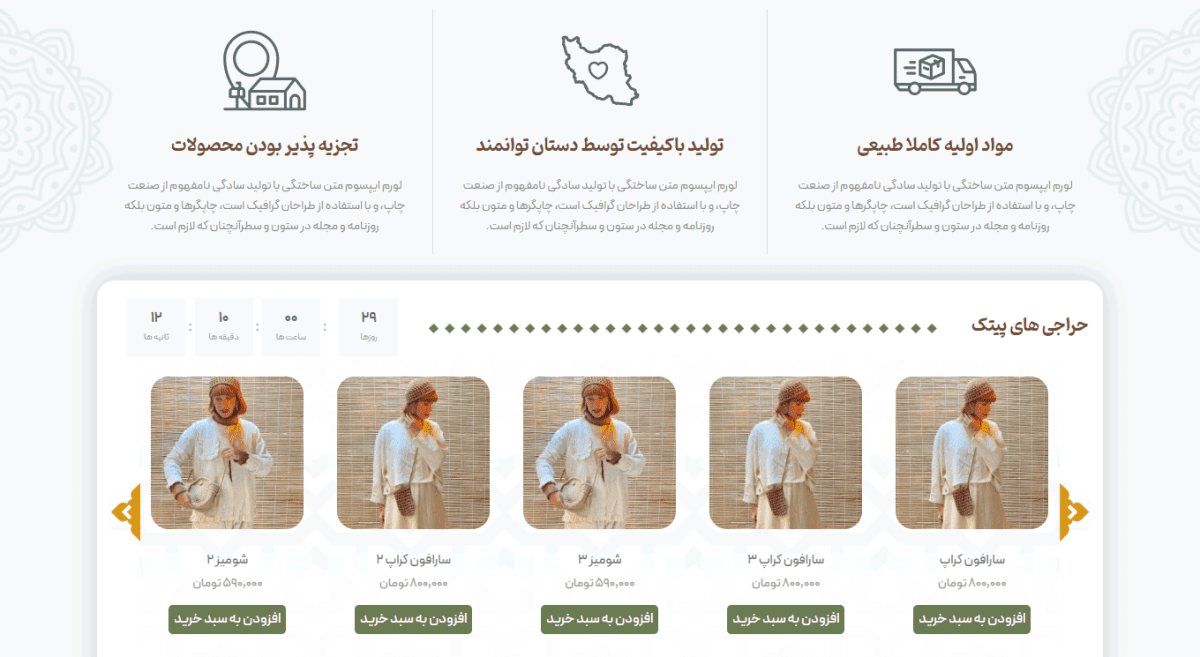The image size is (1200, 657).
Task: Open the سارافون کراپ ۲ product image
Action: pos(414,453)
